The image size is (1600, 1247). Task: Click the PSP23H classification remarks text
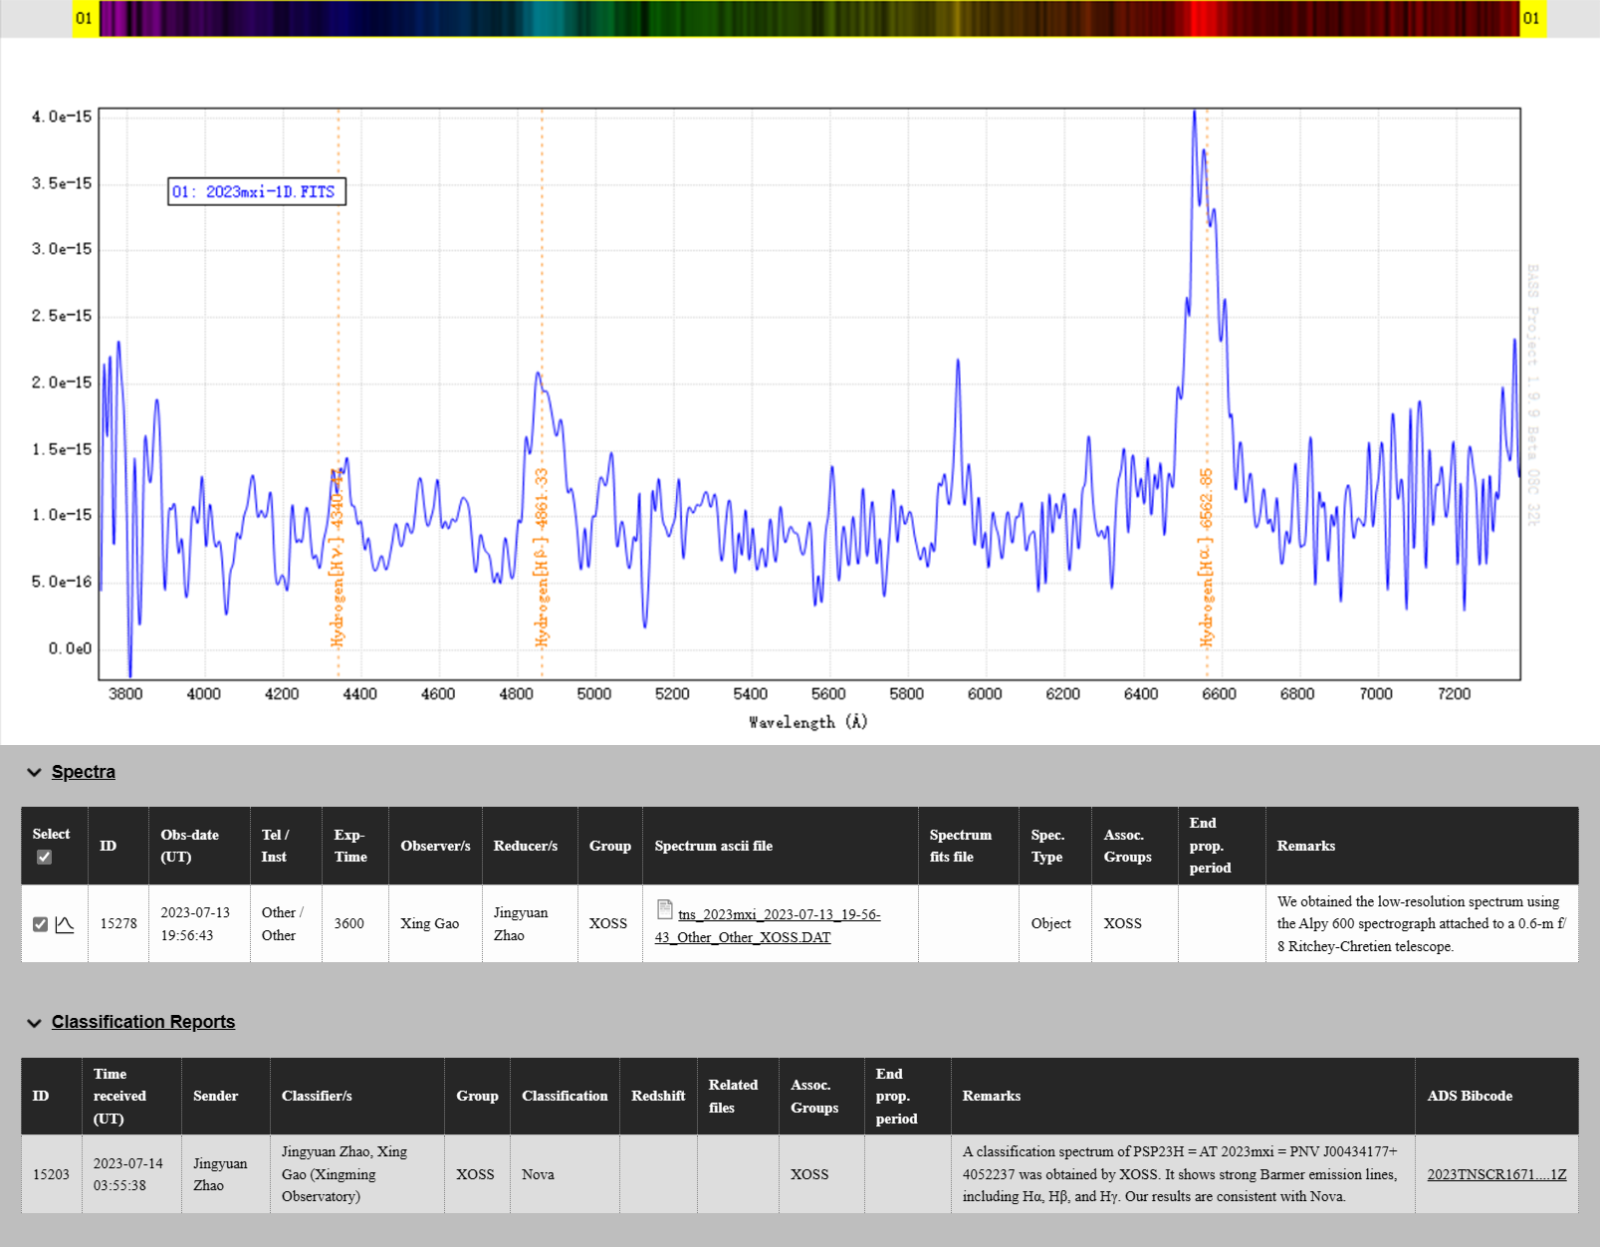pyautogui.click(x=1181, y=1174)
